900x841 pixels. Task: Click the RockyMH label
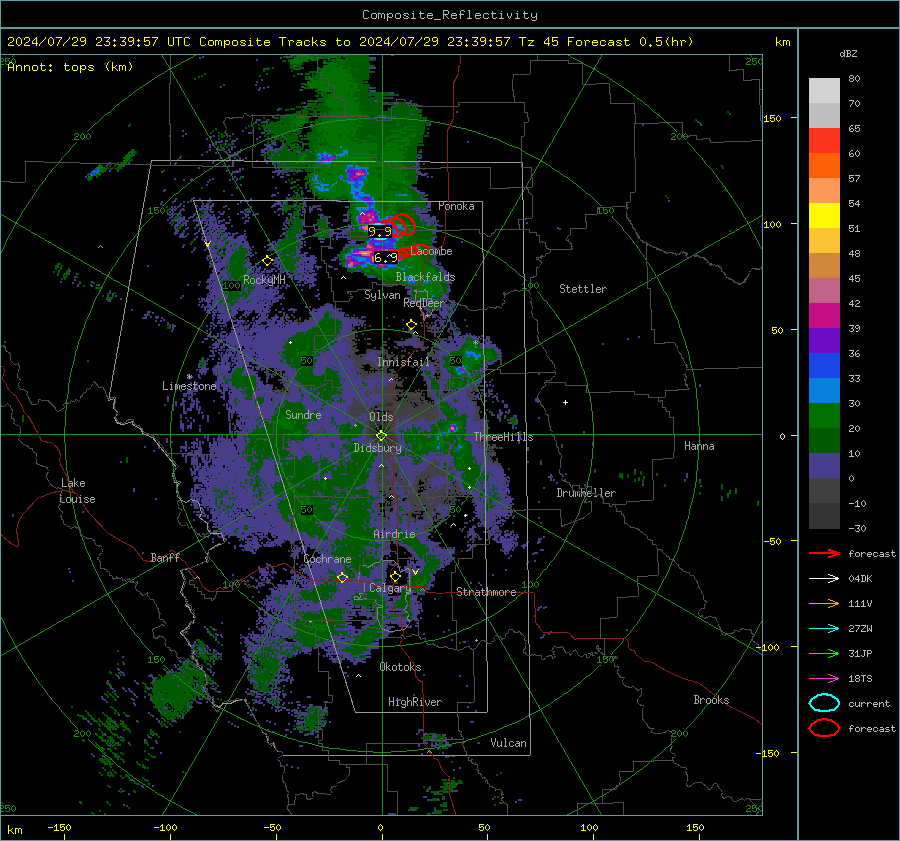tap(264, 280)
